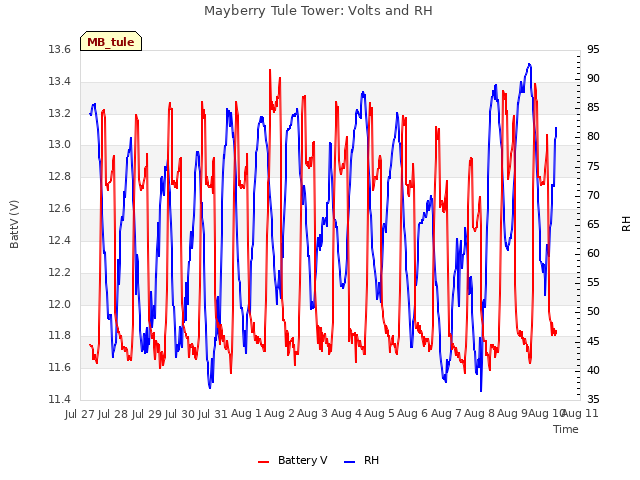
Task: Click the 70 RH axis value
Action: coord(593,195)
